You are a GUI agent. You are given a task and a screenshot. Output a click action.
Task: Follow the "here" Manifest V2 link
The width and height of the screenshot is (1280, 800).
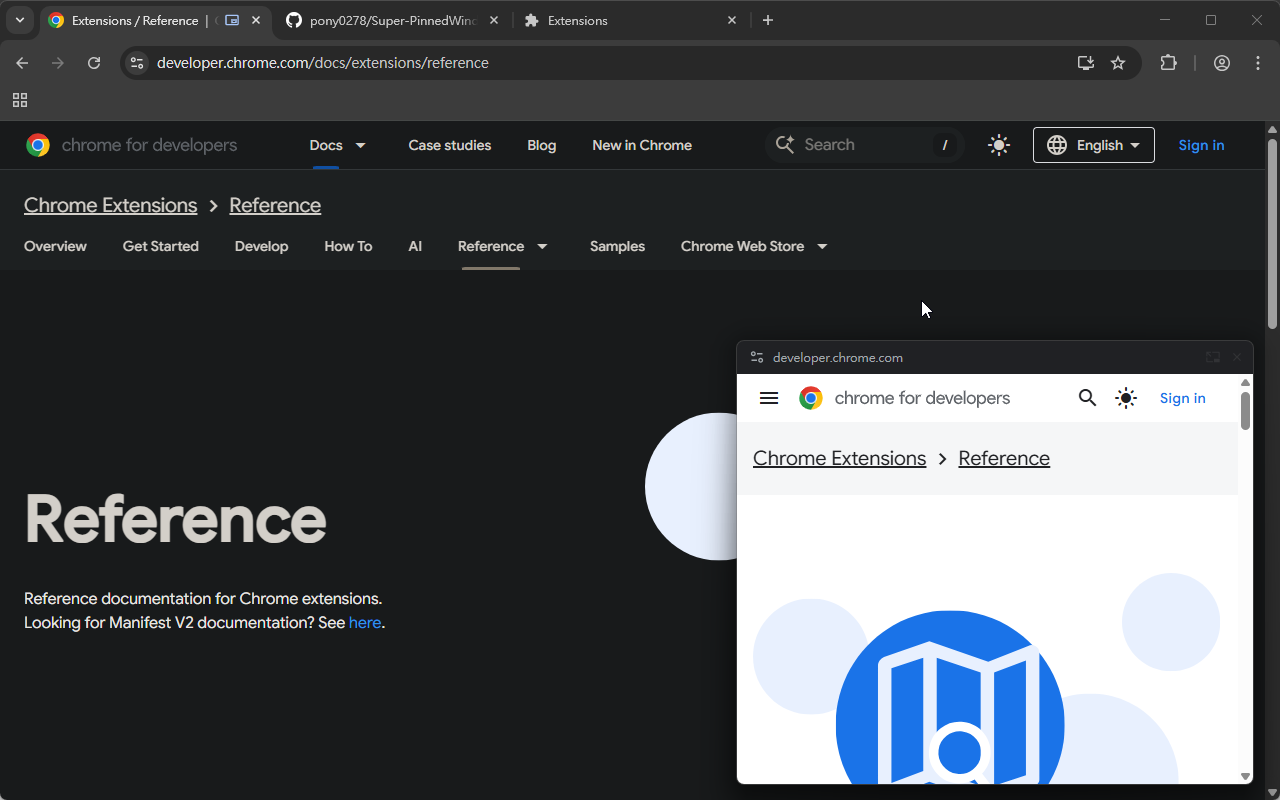point(365,623)
